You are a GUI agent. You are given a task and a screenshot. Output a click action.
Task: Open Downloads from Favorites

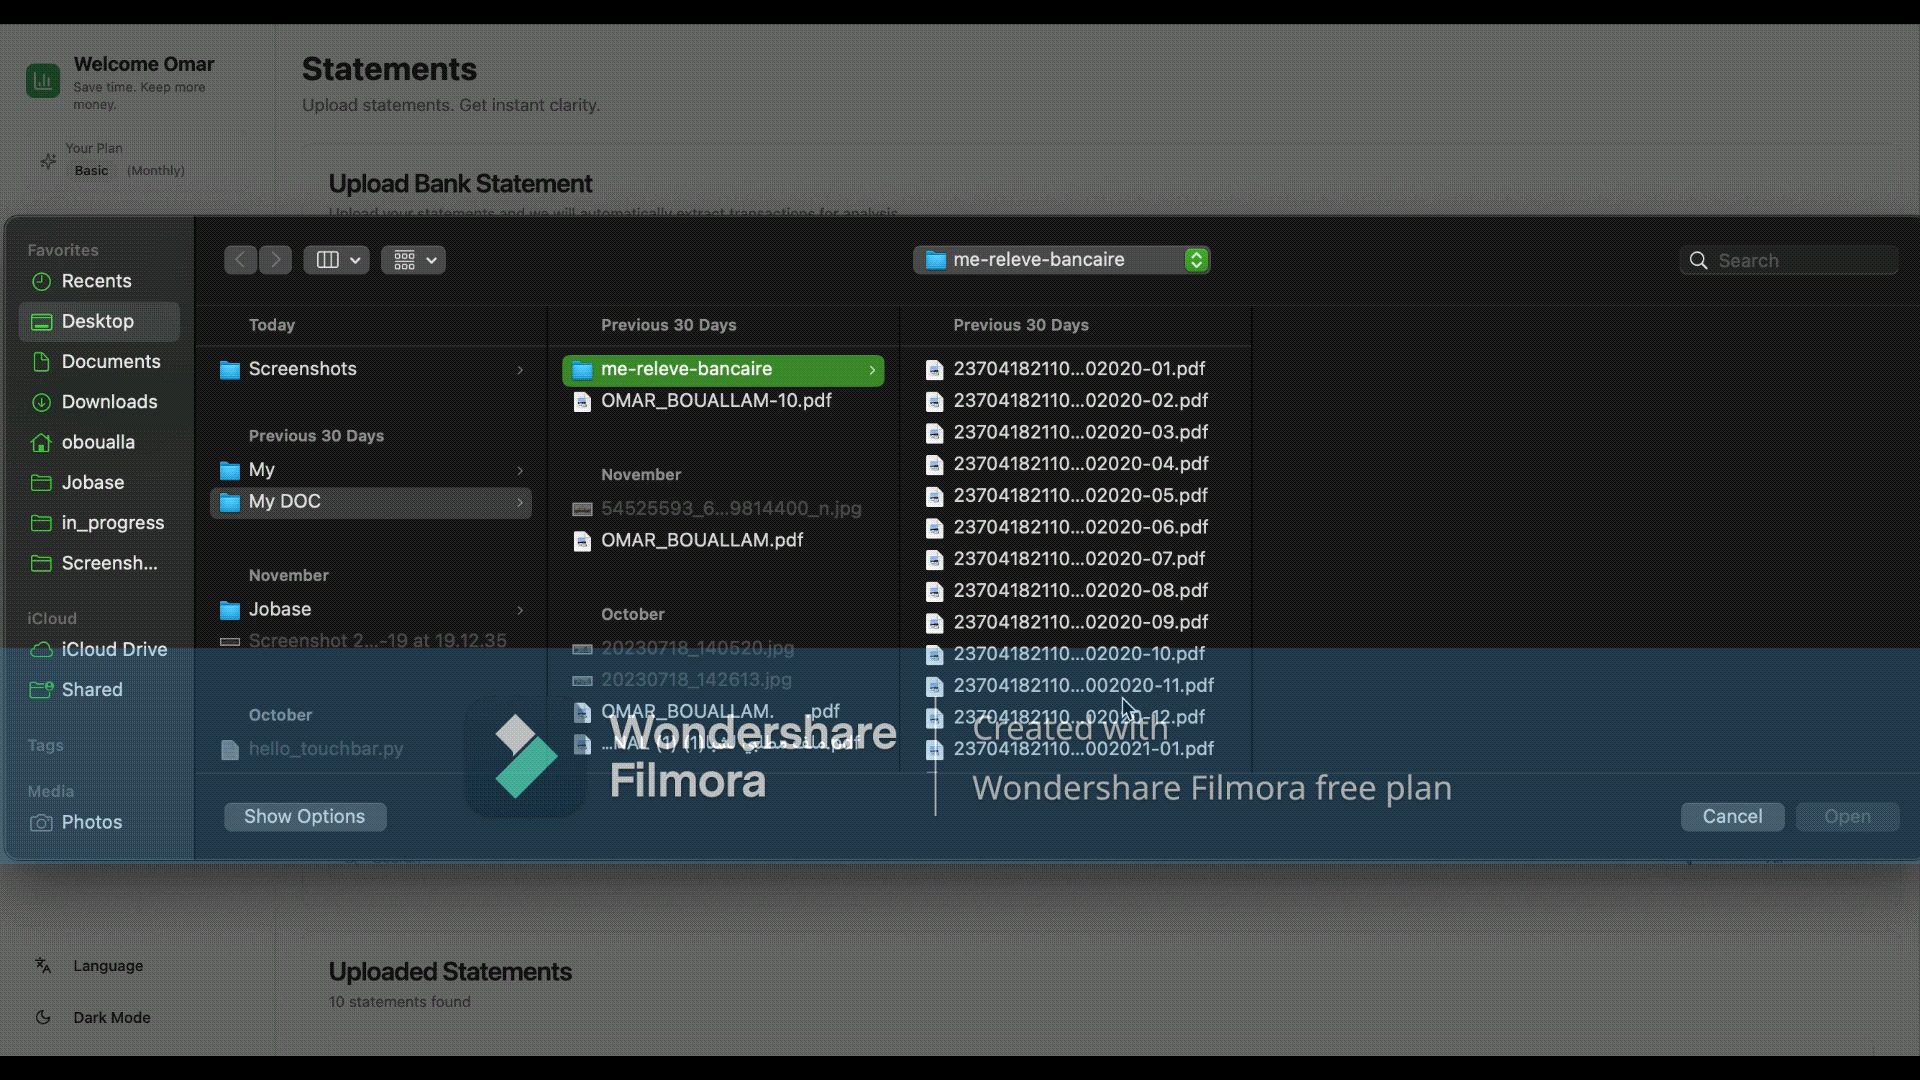pos(109,402)
